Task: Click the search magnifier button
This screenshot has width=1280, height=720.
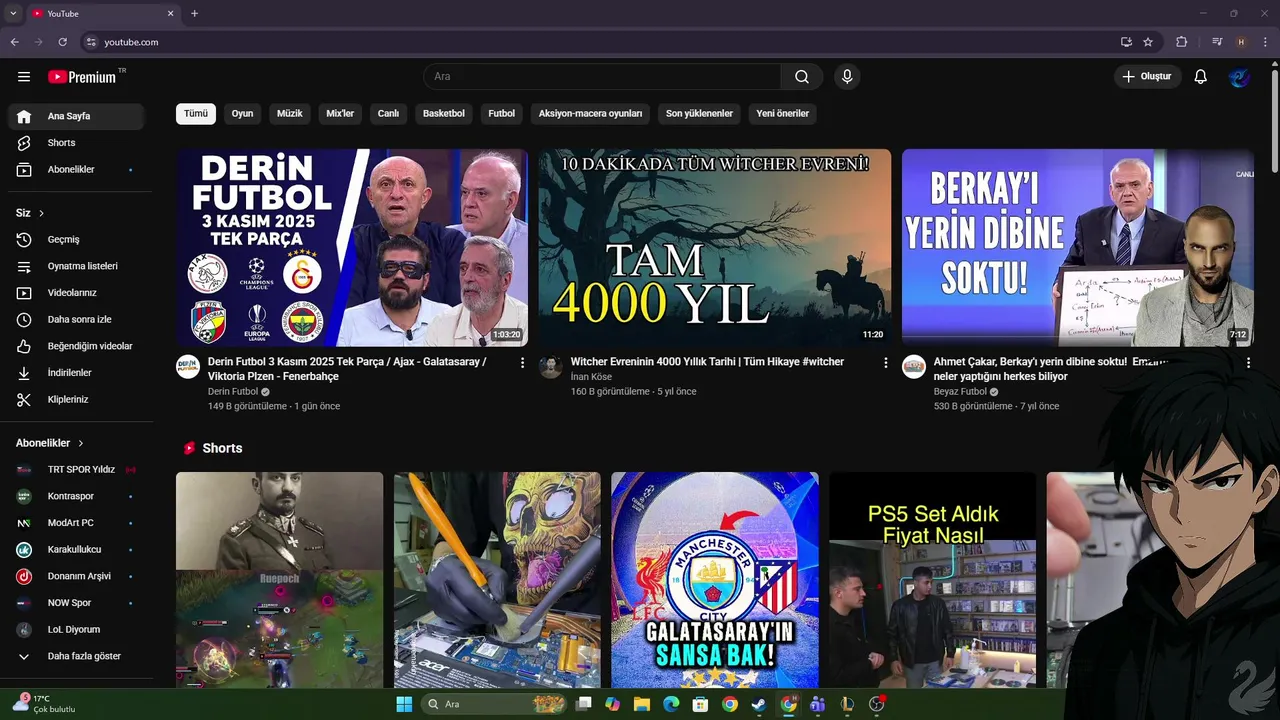Action: [x=802, y=77]
